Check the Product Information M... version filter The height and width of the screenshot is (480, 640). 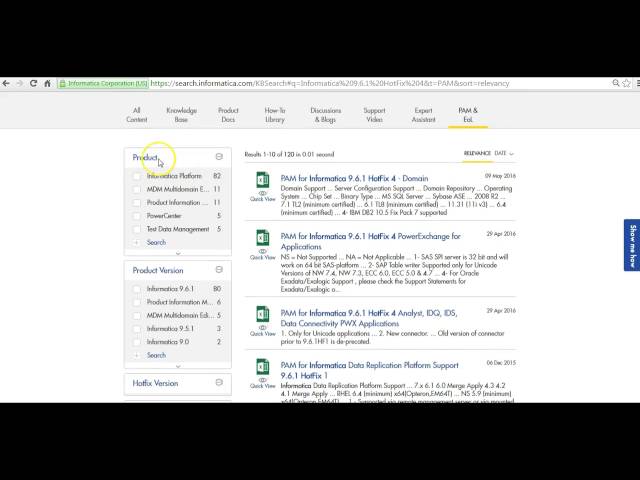point(137,302)
